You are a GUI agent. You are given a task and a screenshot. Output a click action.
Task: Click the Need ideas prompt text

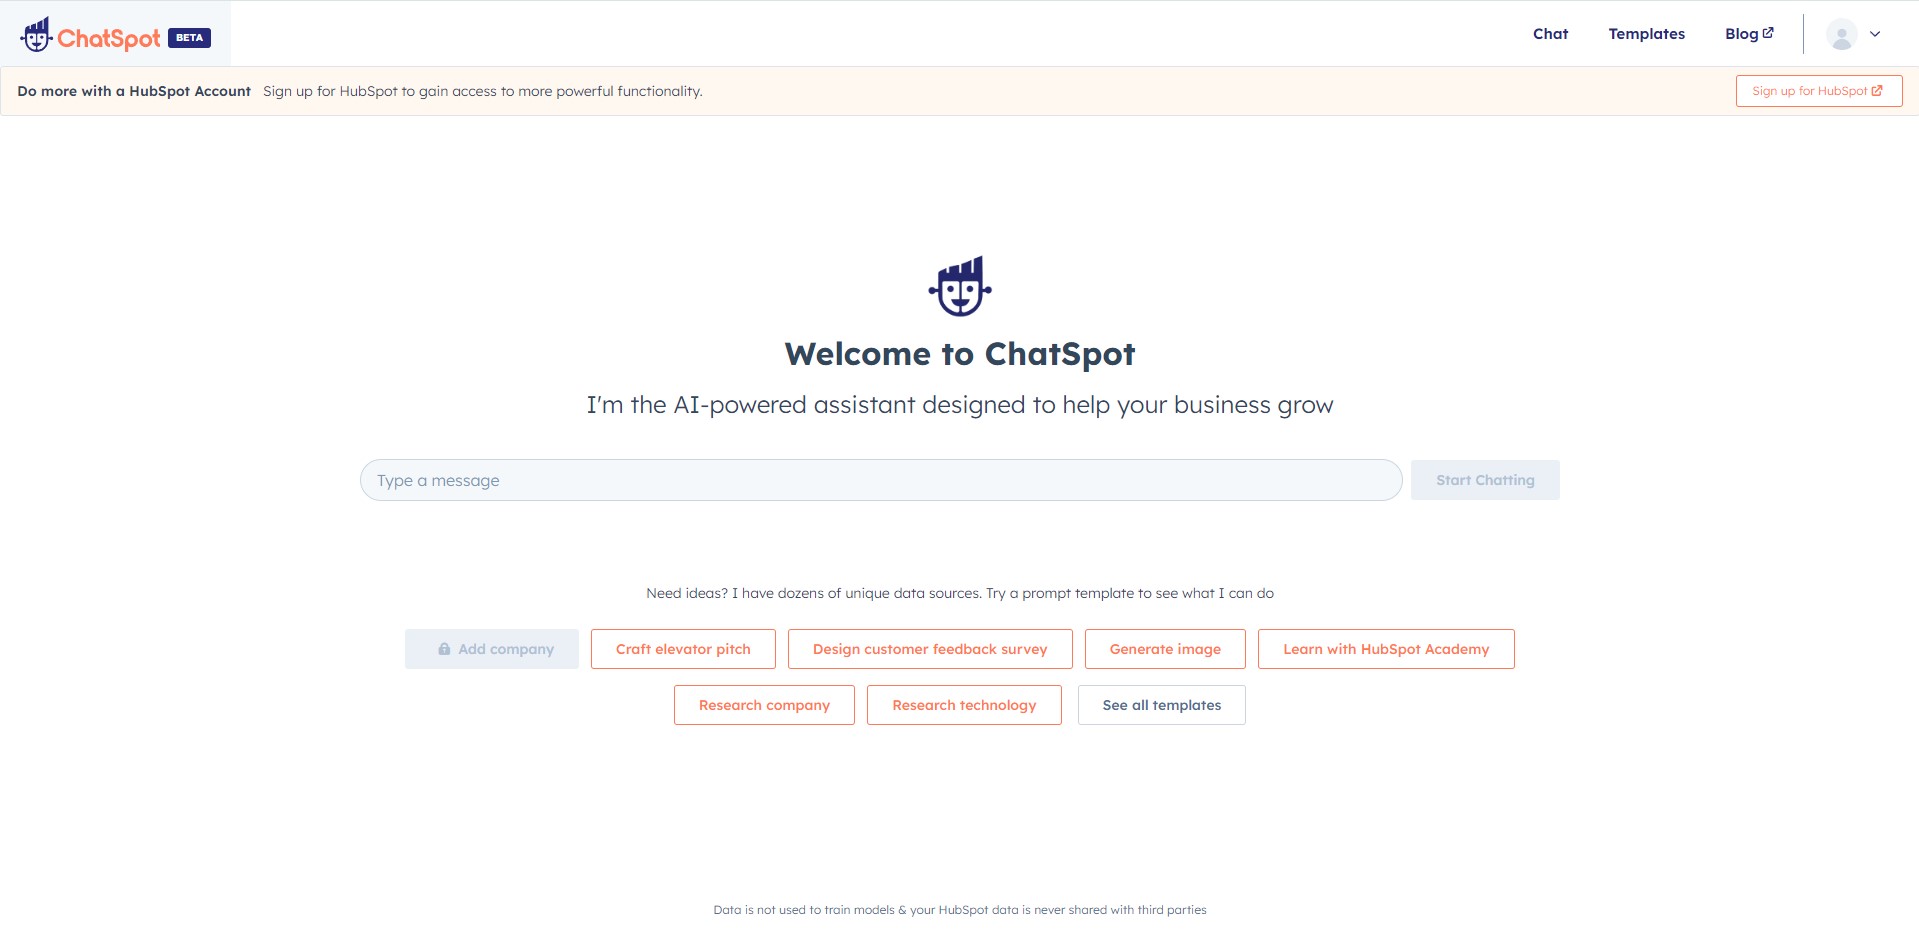point(960,593)
